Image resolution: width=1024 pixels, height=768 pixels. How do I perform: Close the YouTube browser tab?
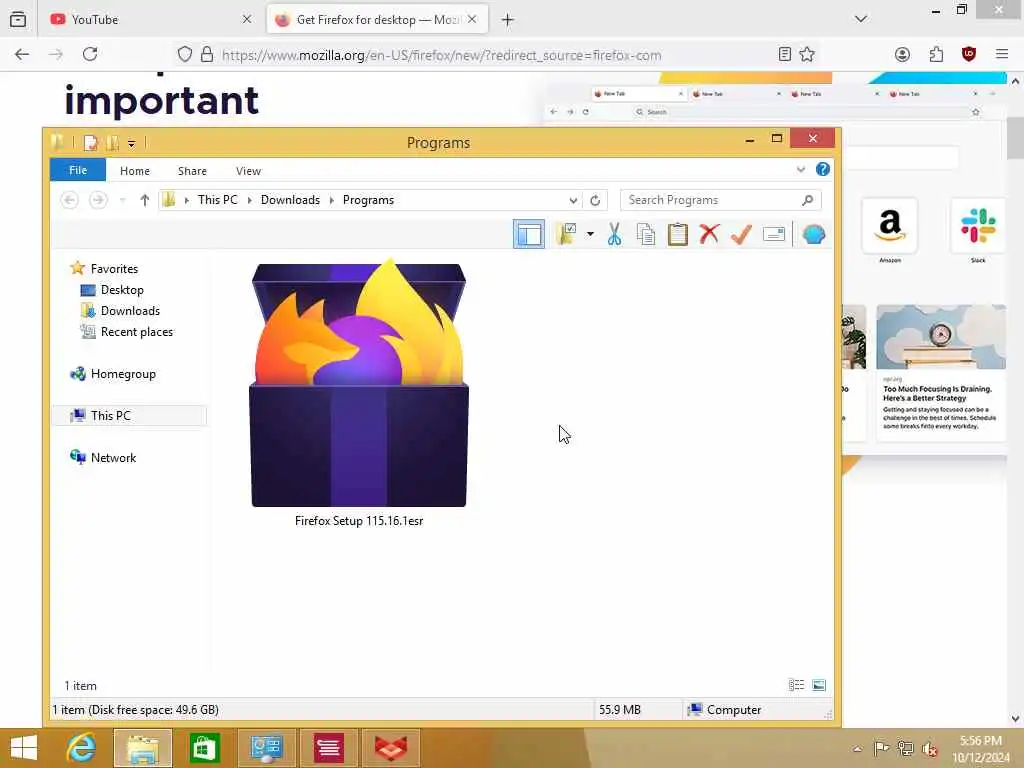(247, 19)
